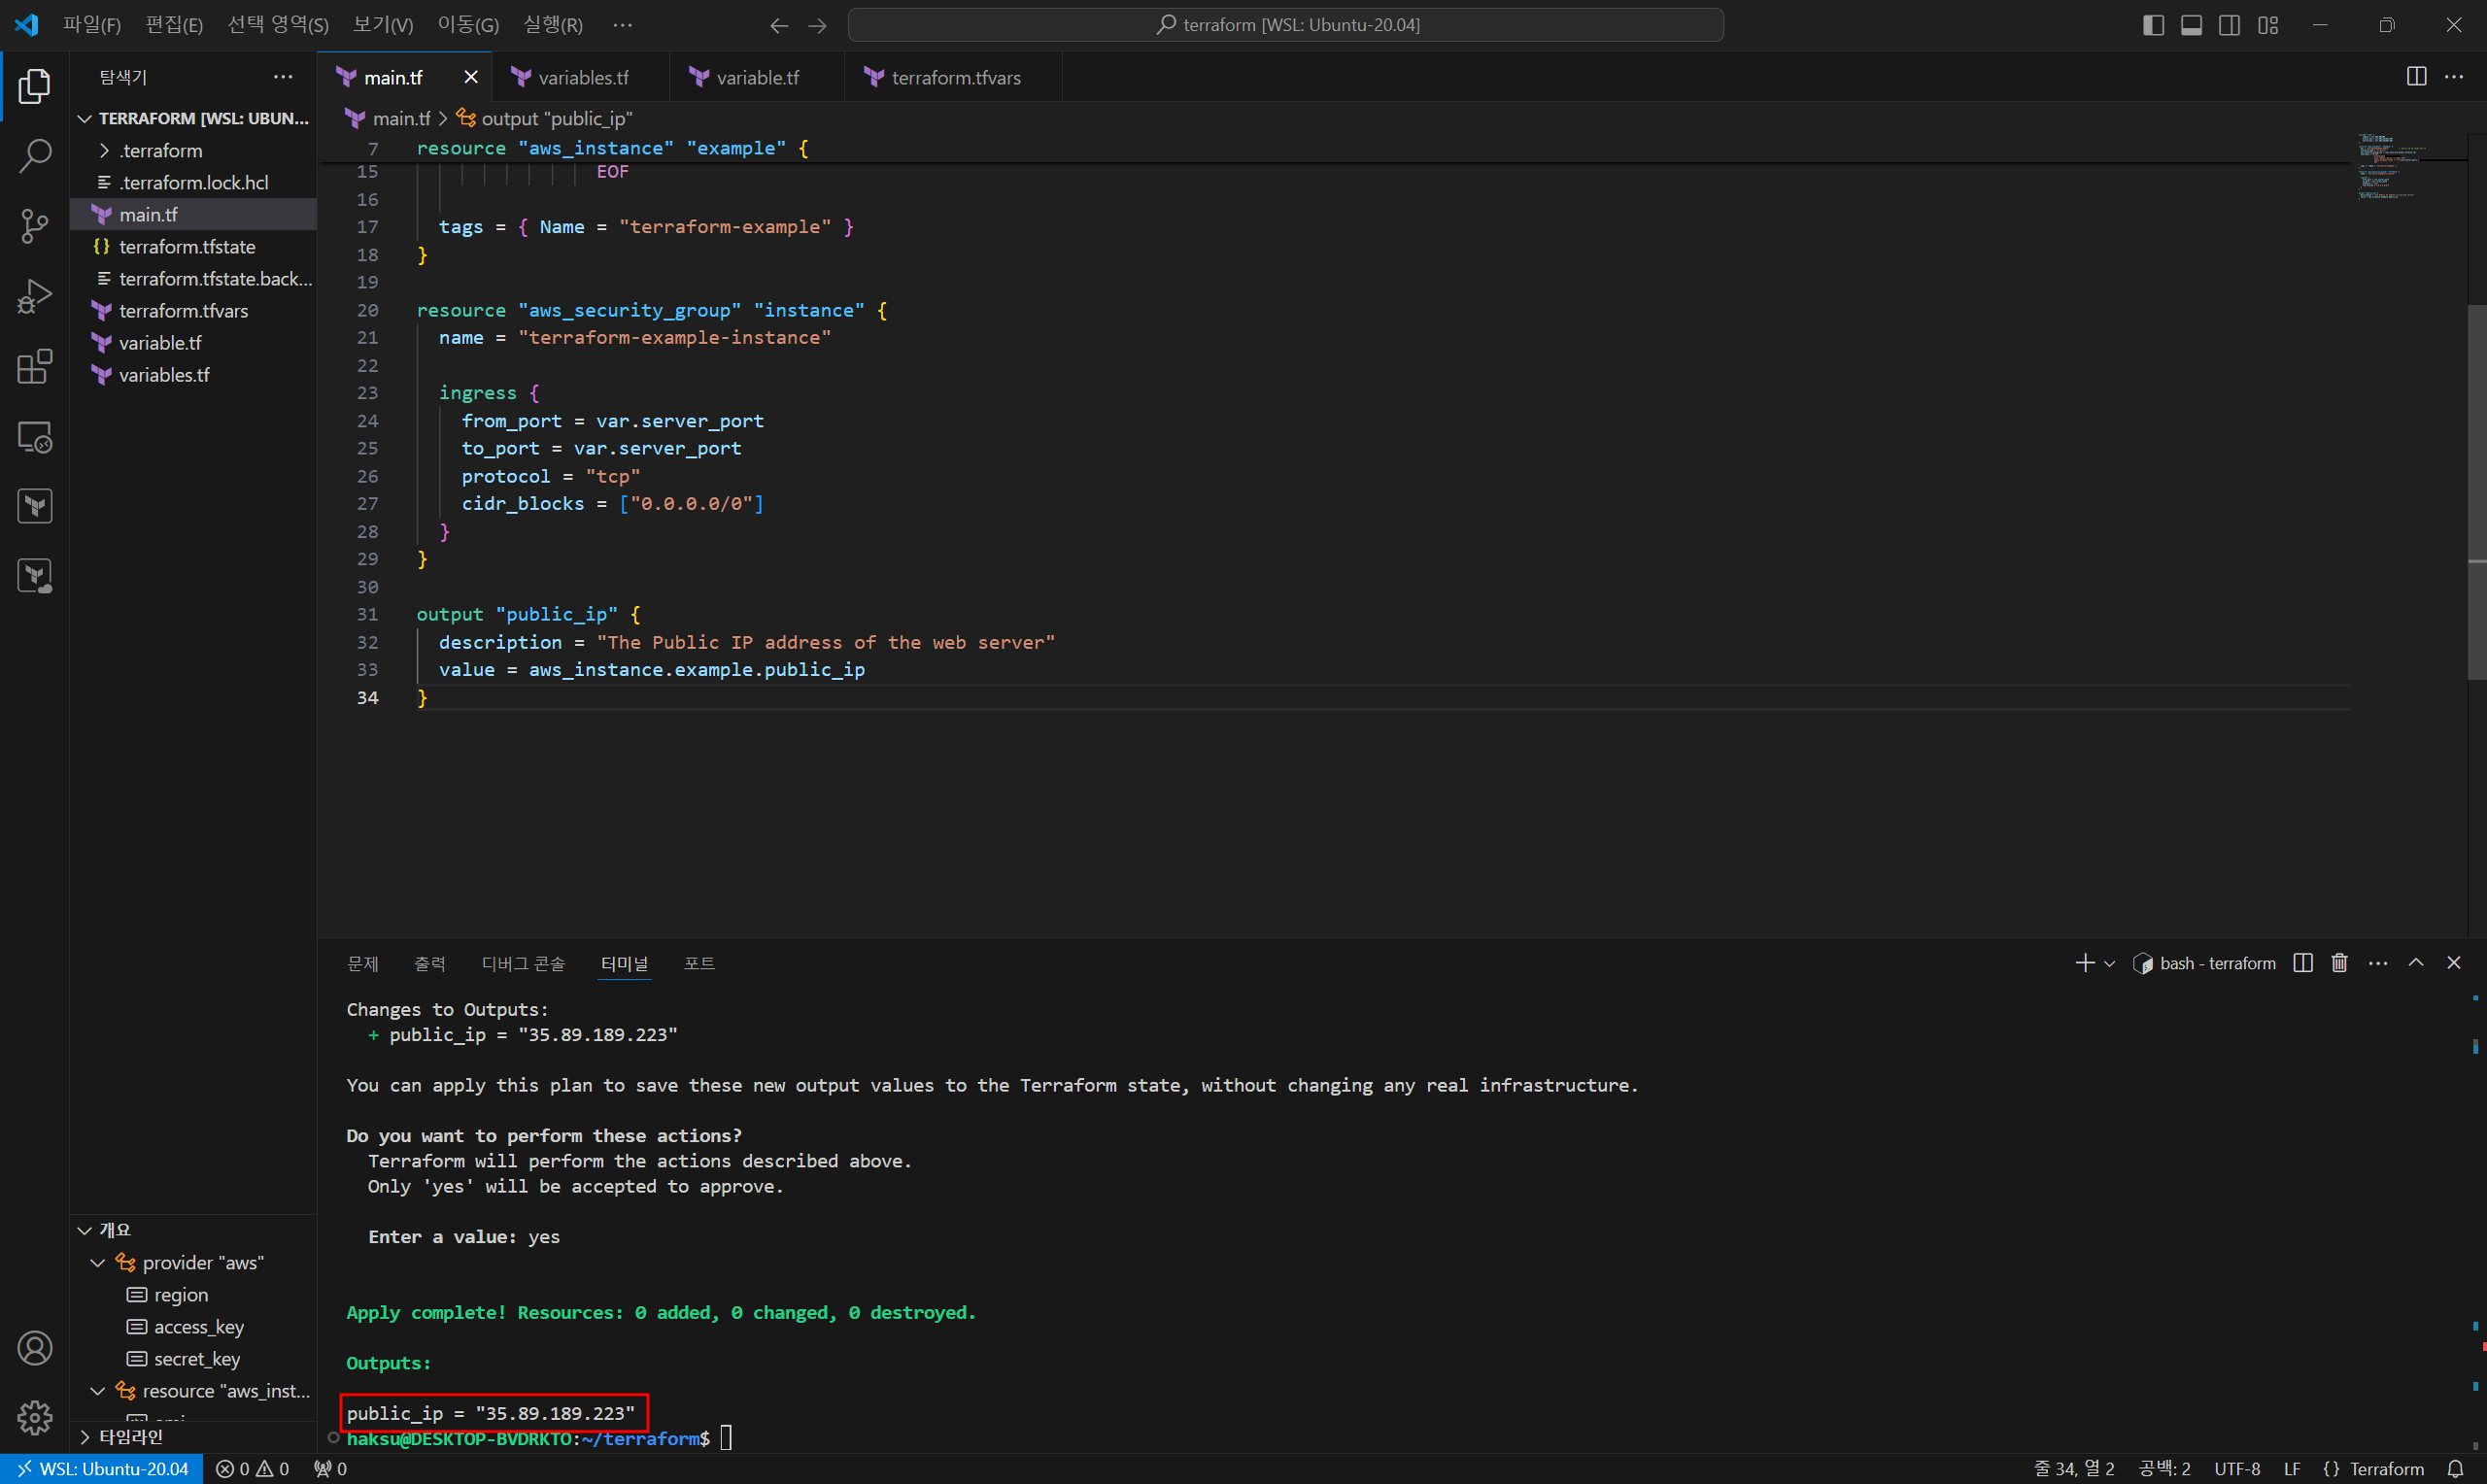Open the Extensions view
The width and height of the screenshot is (2487, 1484).
coord(35,366)
